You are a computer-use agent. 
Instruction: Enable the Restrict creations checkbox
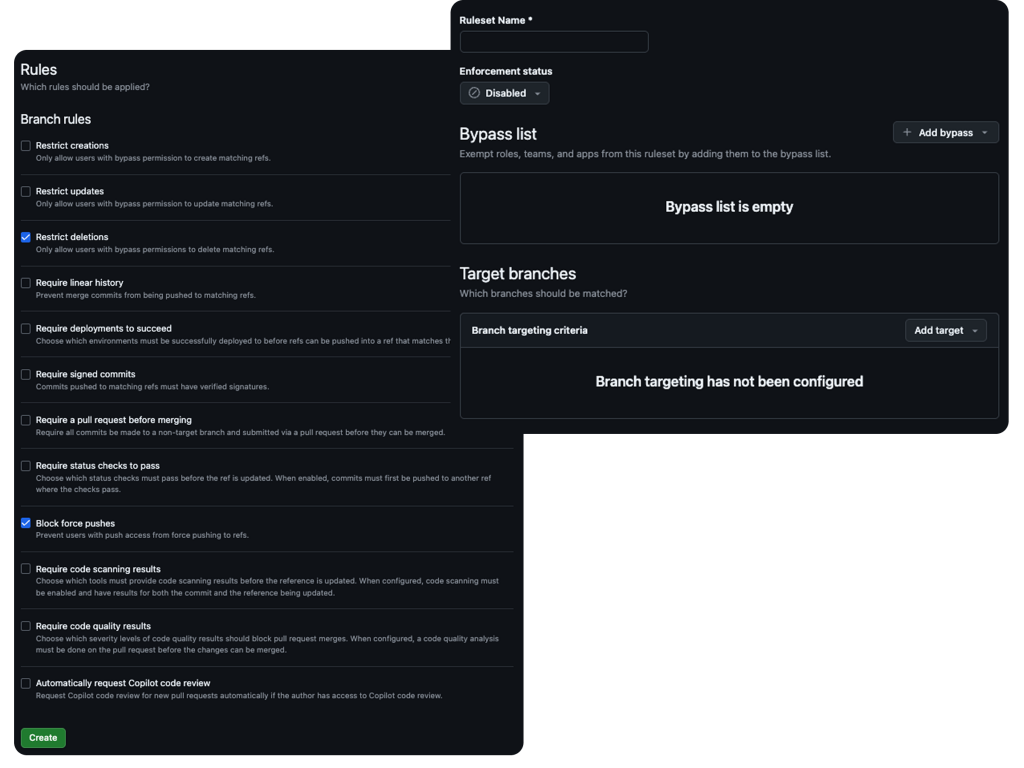point(26,146)
